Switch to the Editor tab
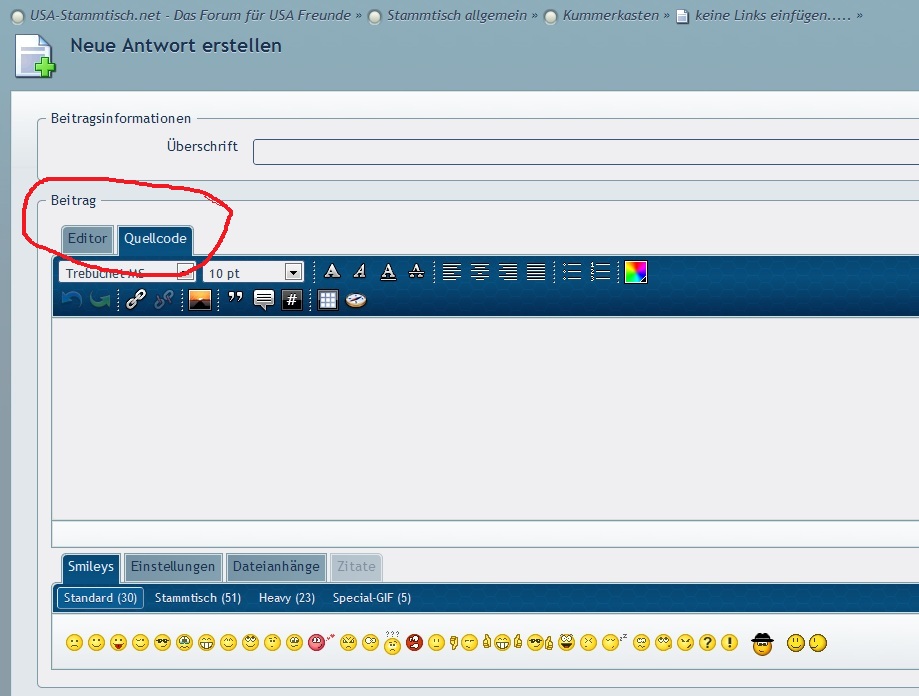The image size is (919, 696). coord(87,240)
